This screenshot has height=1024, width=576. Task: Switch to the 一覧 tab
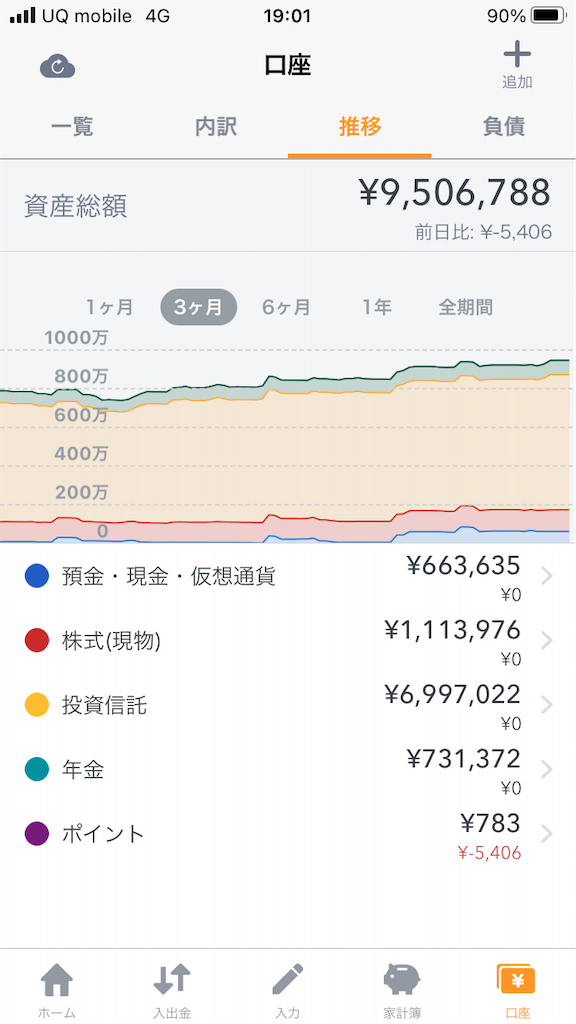(x=72, y=127)
